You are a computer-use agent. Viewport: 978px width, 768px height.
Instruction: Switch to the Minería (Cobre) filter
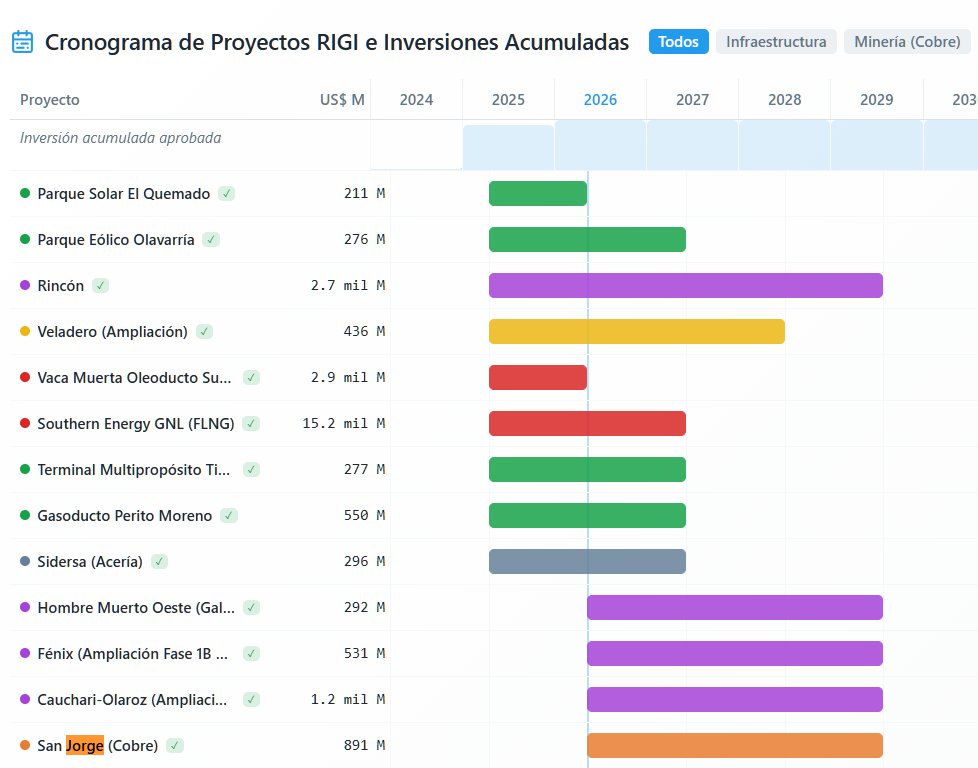coord(907,42)
